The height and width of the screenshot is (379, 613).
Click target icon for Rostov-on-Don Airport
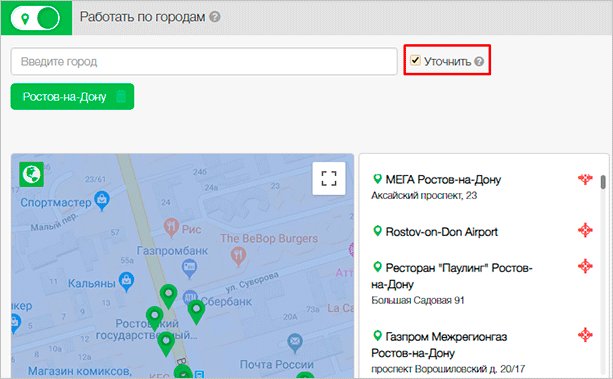click(x=585, y=230)
